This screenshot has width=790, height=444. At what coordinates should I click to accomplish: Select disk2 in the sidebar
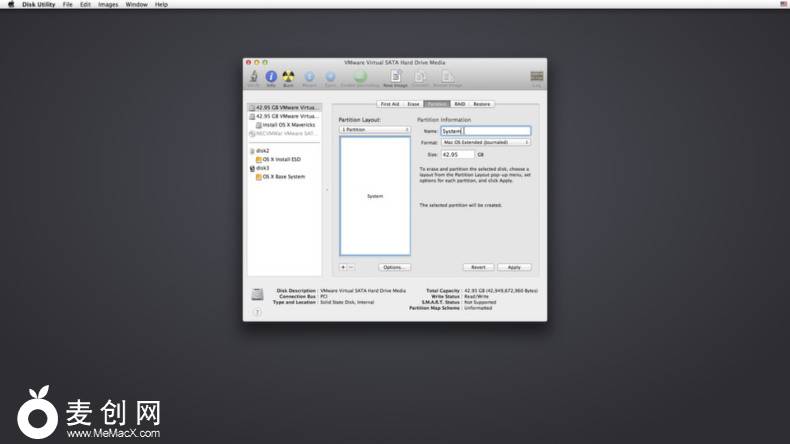tap(262, 150)
